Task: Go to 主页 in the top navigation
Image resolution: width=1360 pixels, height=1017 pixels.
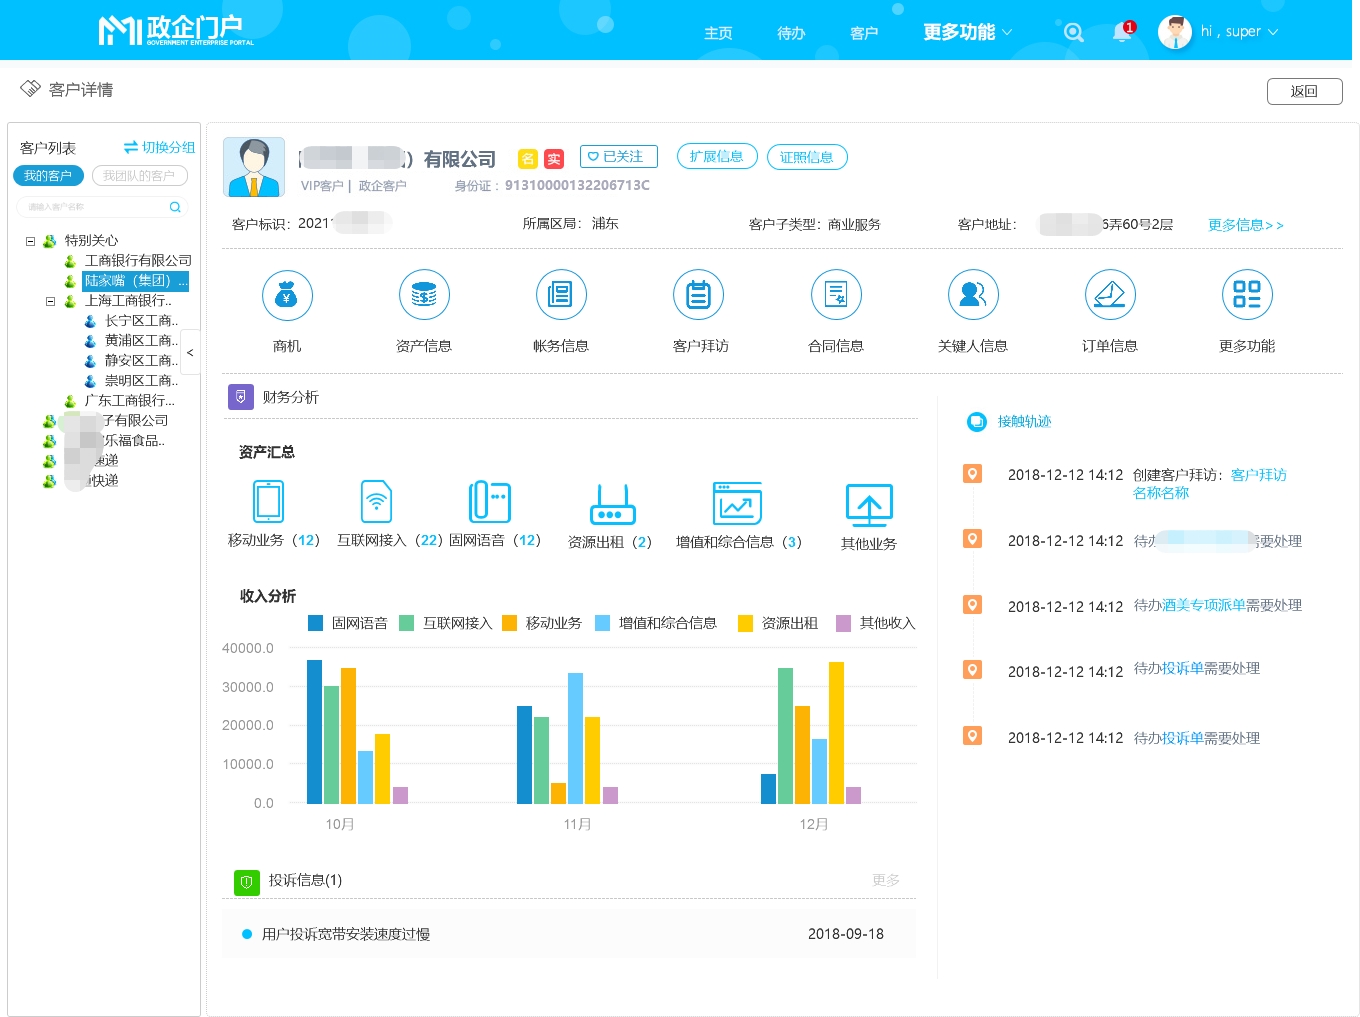Action: tap(718, 31)
